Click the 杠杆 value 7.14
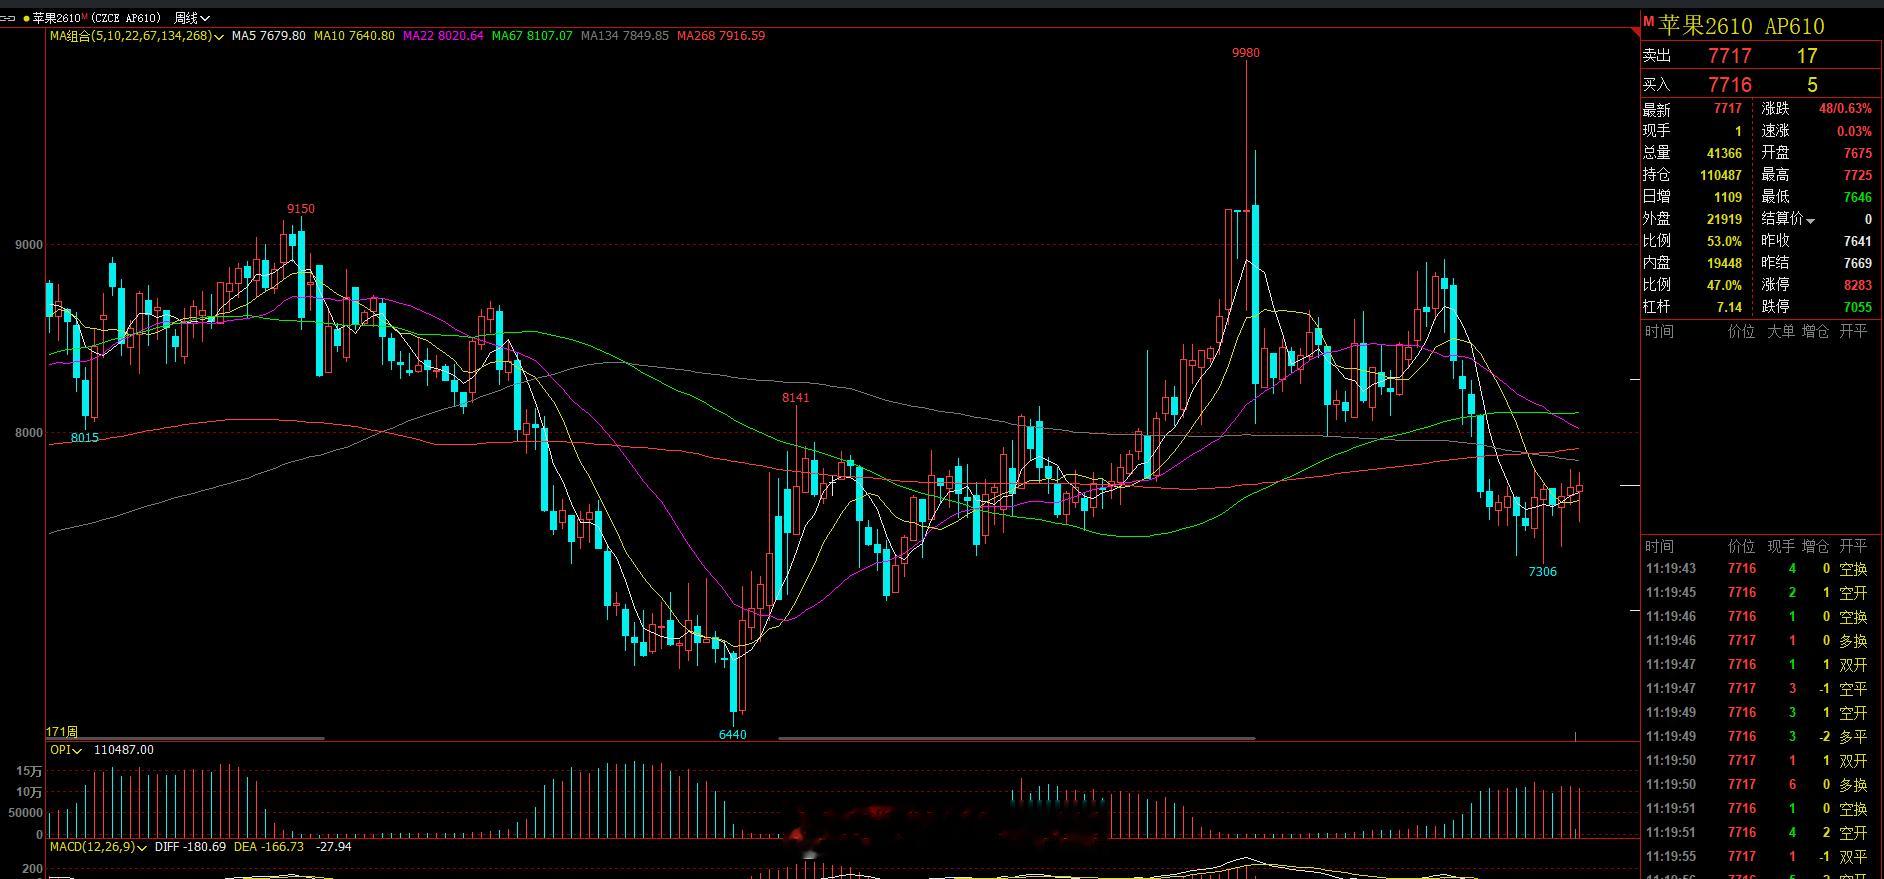This screenshot has height=879, width=1884. [1729, 308]
